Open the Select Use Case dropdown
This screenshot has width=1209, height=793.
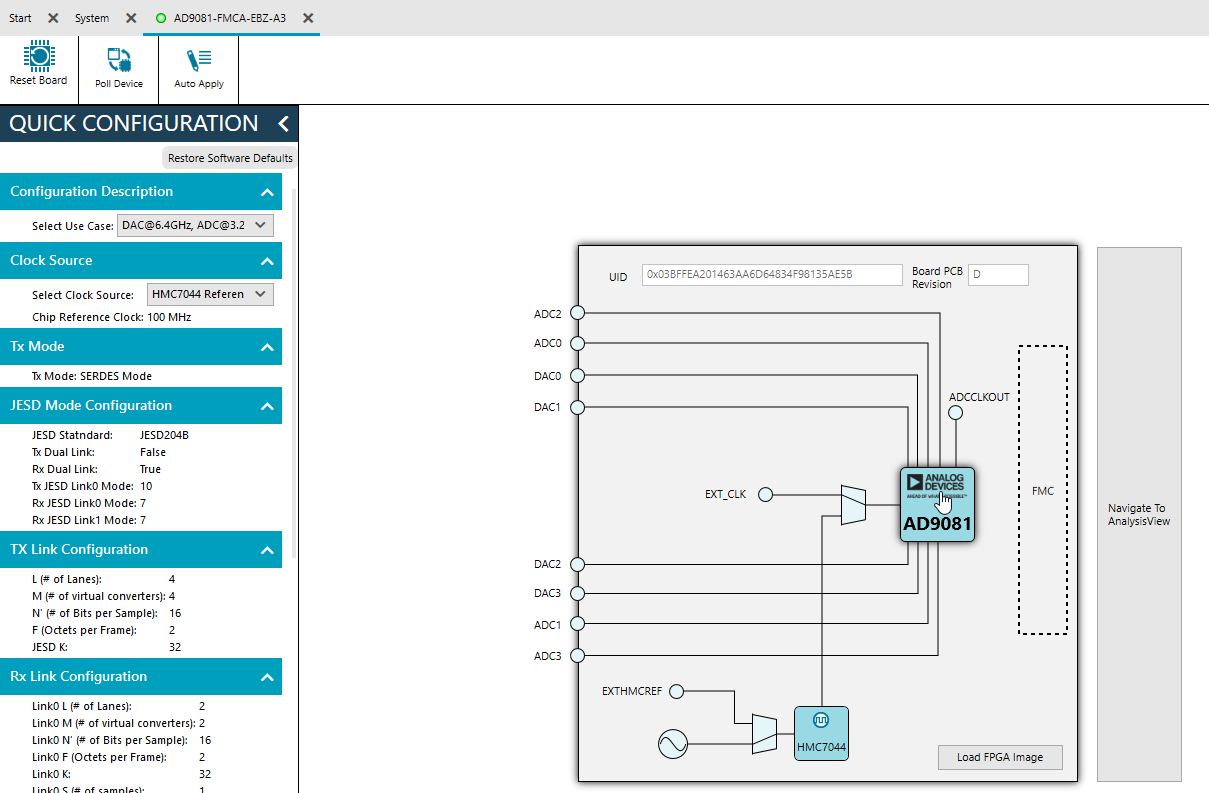(x=195, y=225)
